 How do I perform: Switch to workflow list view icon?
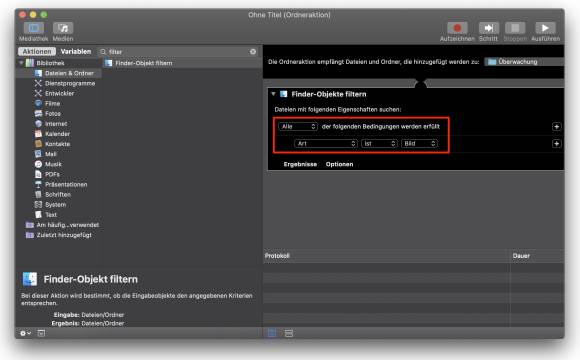pyautogui.click(x=272, y=333)
